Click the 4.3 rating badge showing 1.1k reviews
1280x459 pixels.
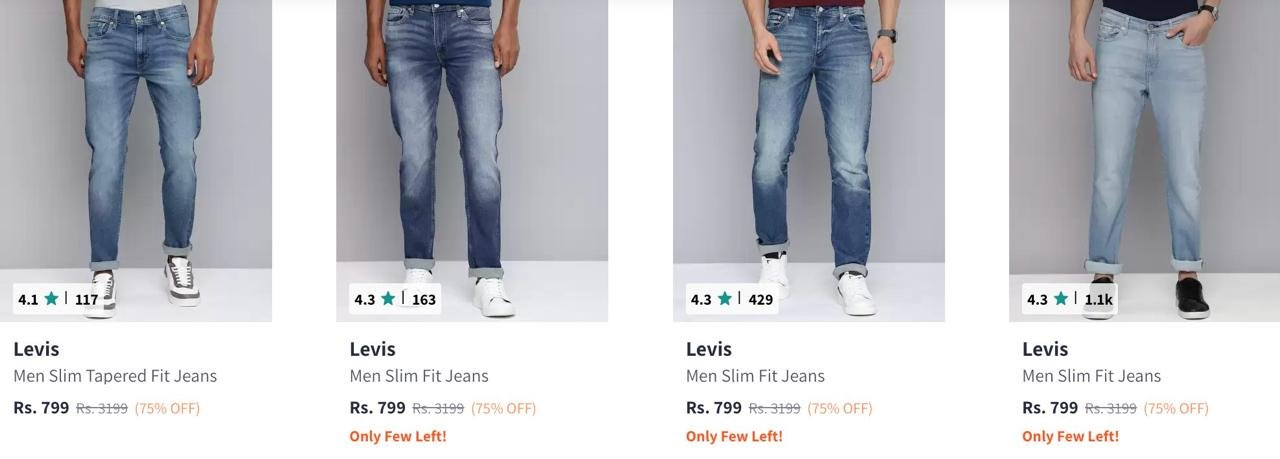click(1069, 299)
